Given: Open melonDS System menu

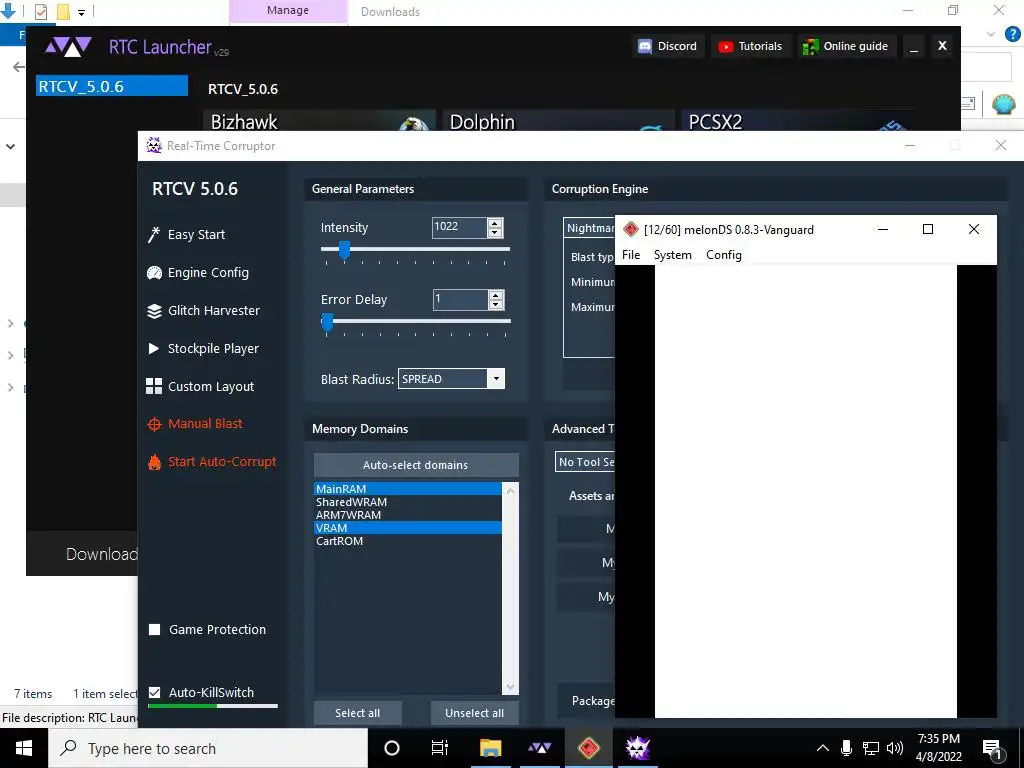Looking at the screenshot, I should [673, 255].
